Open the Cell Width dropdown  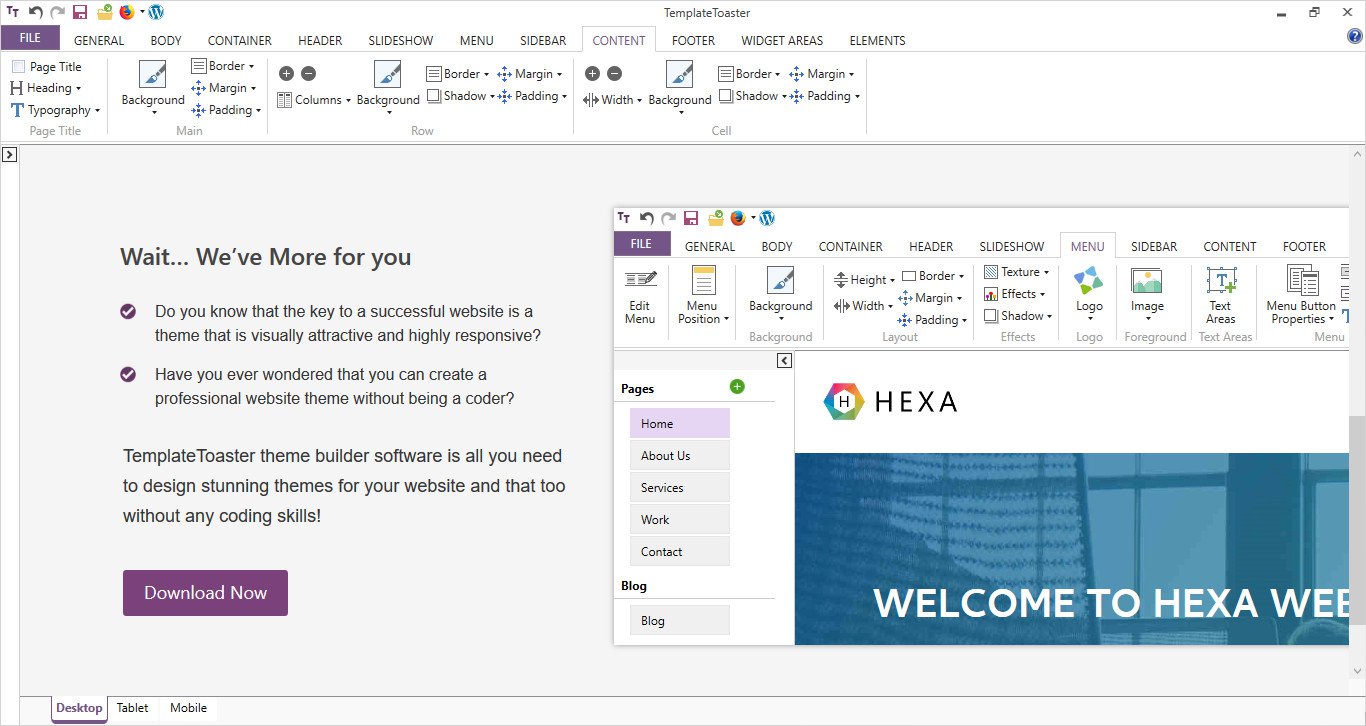(613, 100)
